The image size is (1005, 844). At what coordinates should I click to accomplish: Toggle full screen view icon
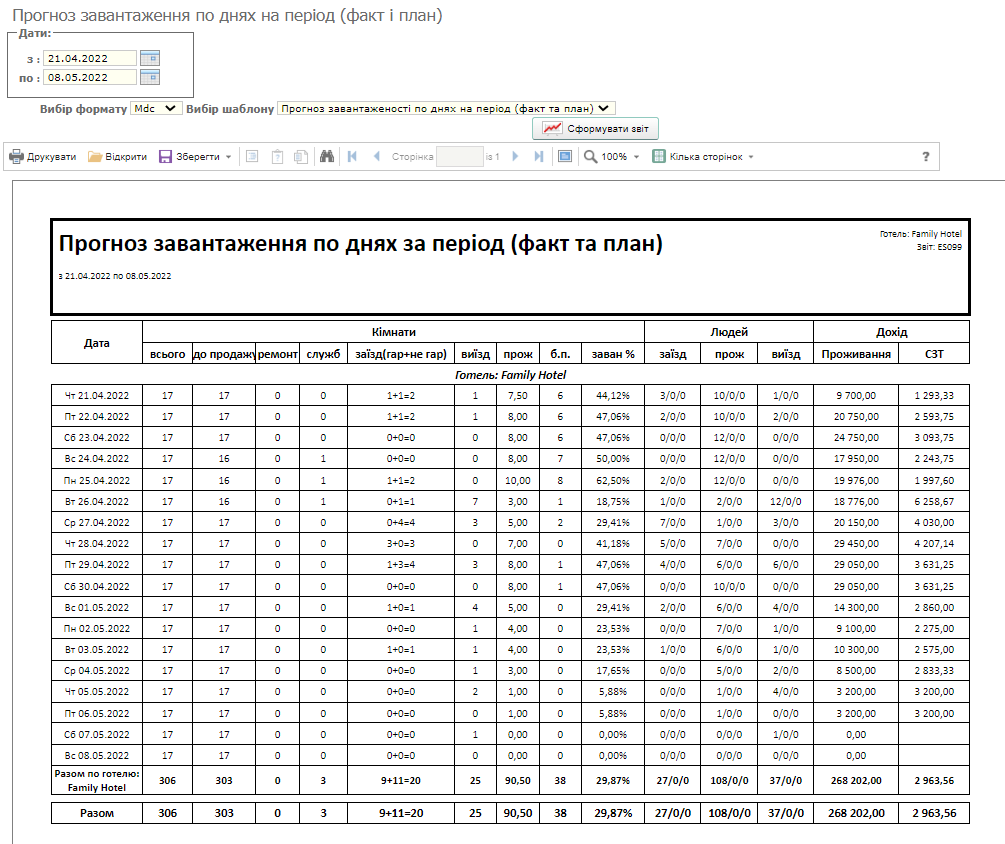coord(565,157)
